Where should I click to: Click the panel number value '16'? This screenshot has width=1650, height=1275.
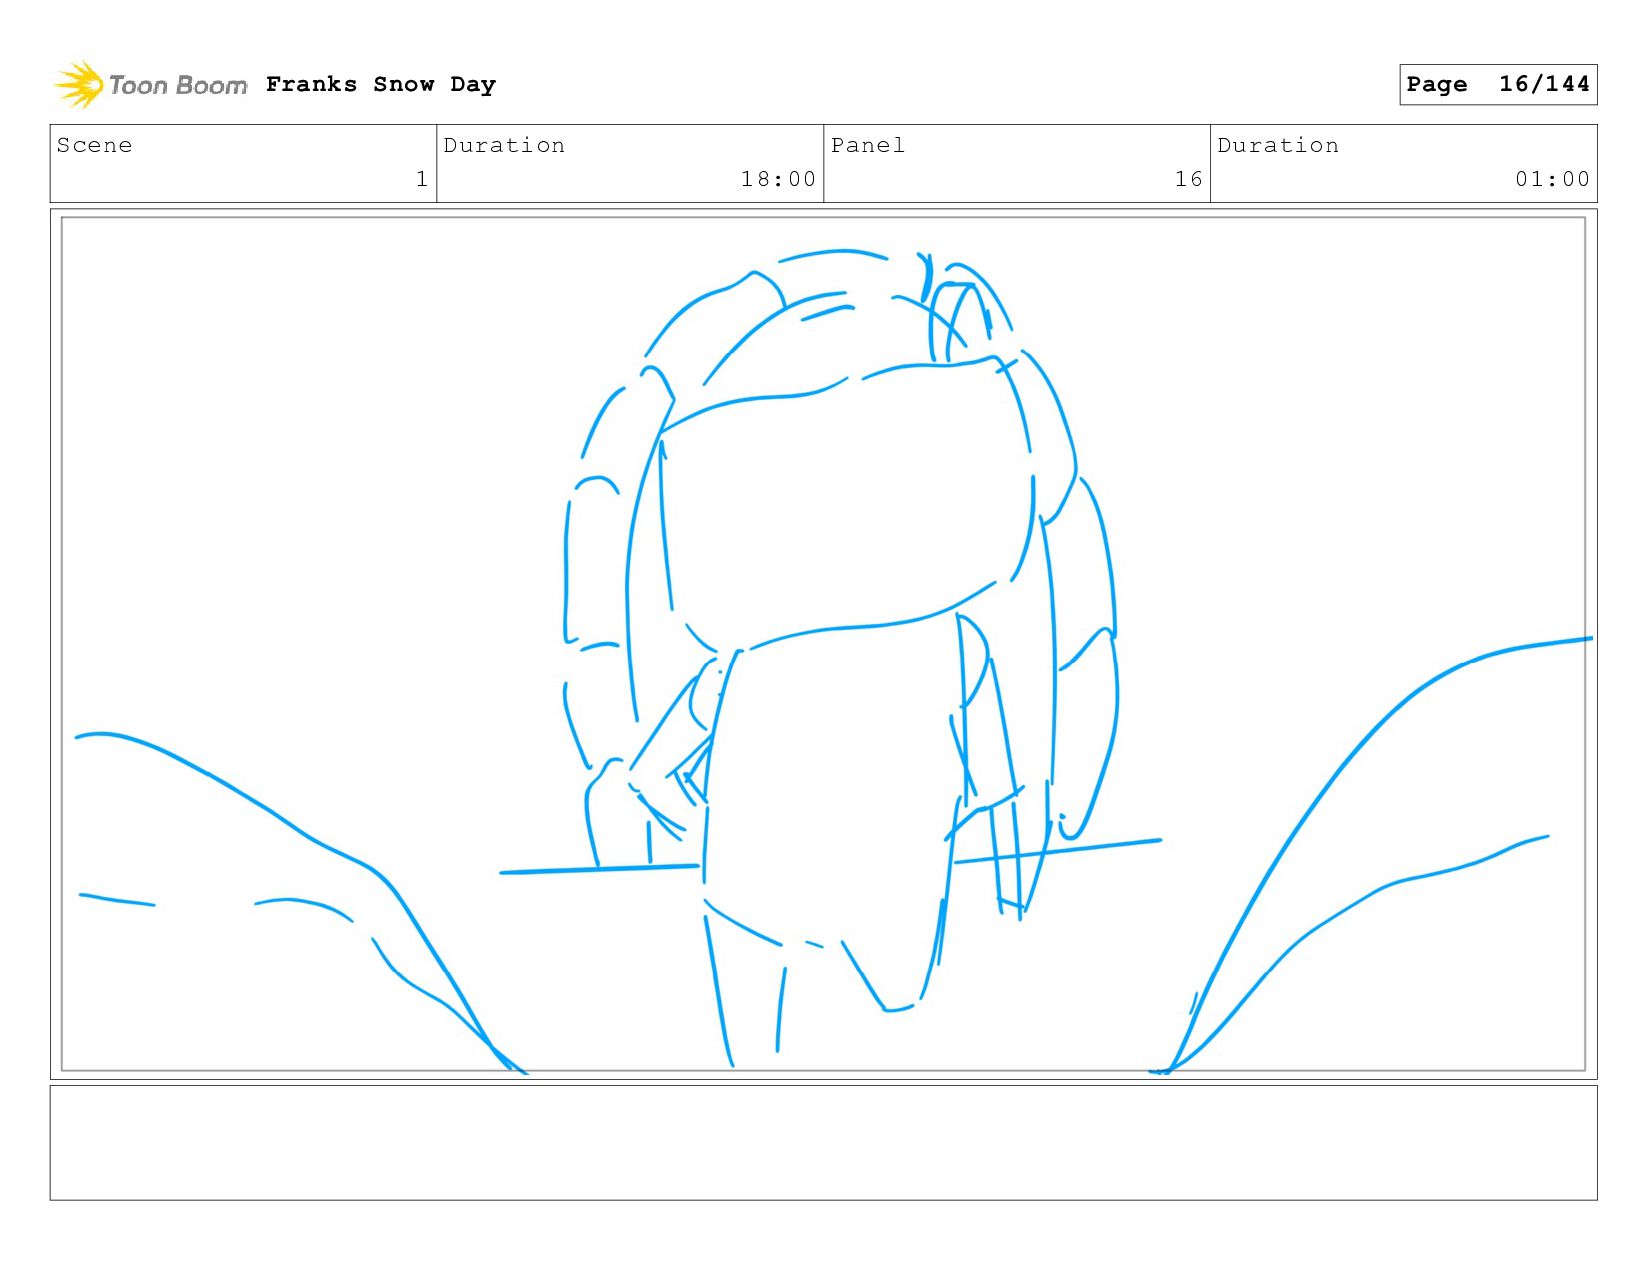coord(1188,179)
